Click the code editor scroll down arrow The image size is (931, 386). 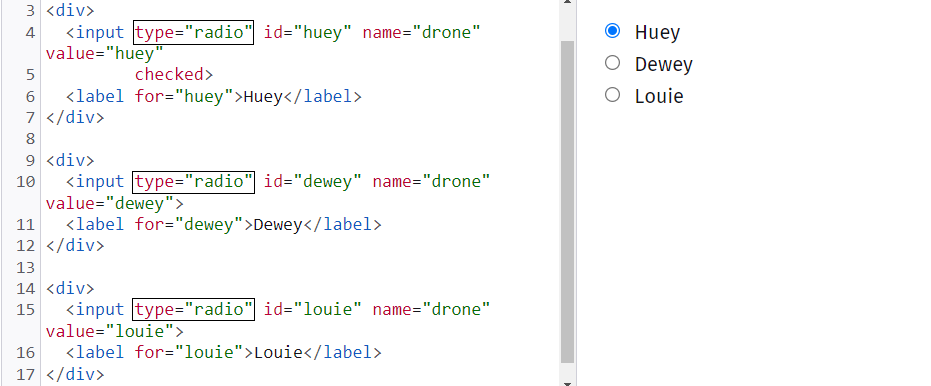click(568, 383)
